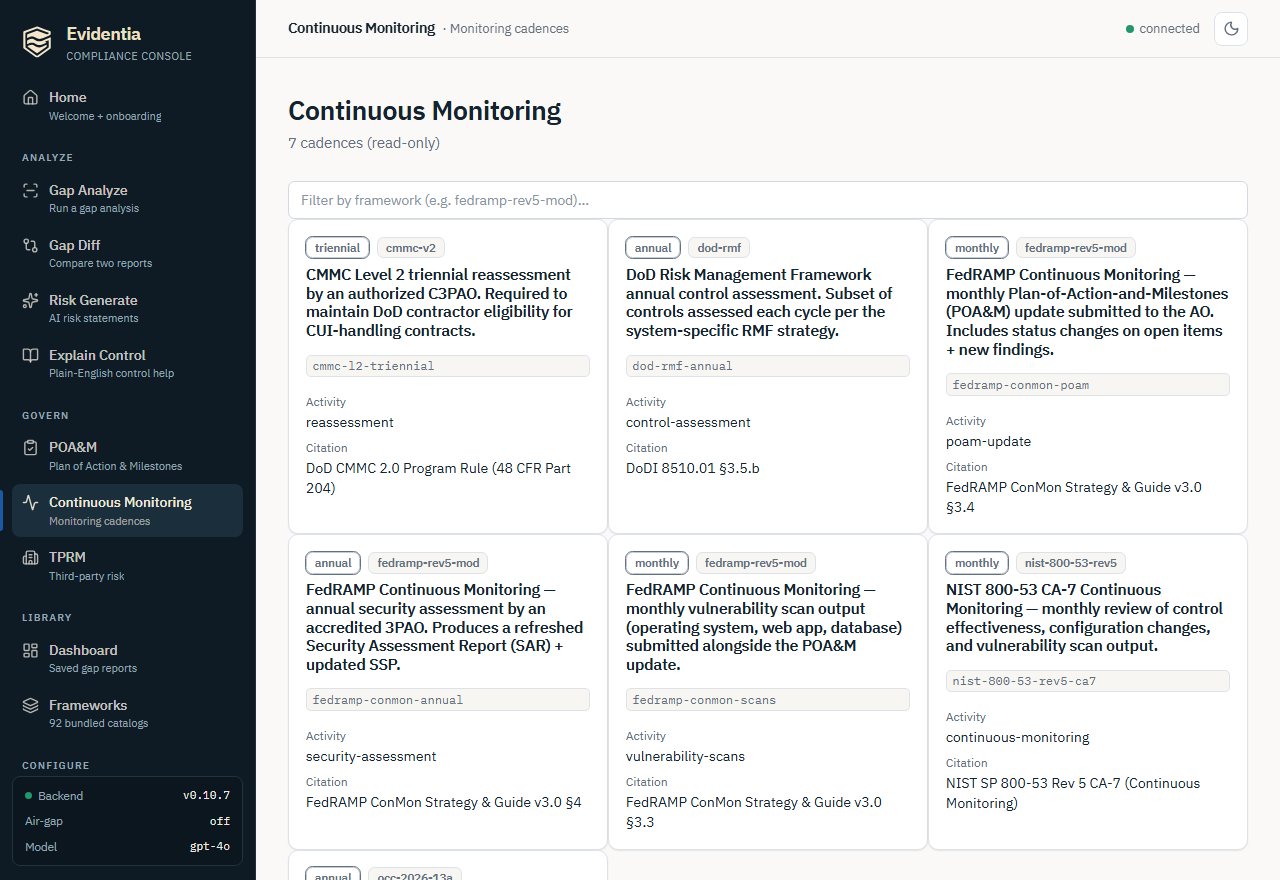Viewport: 1280px width, 880px height.
Task: Click the poam-update activity value
Action: click(988, 441)
